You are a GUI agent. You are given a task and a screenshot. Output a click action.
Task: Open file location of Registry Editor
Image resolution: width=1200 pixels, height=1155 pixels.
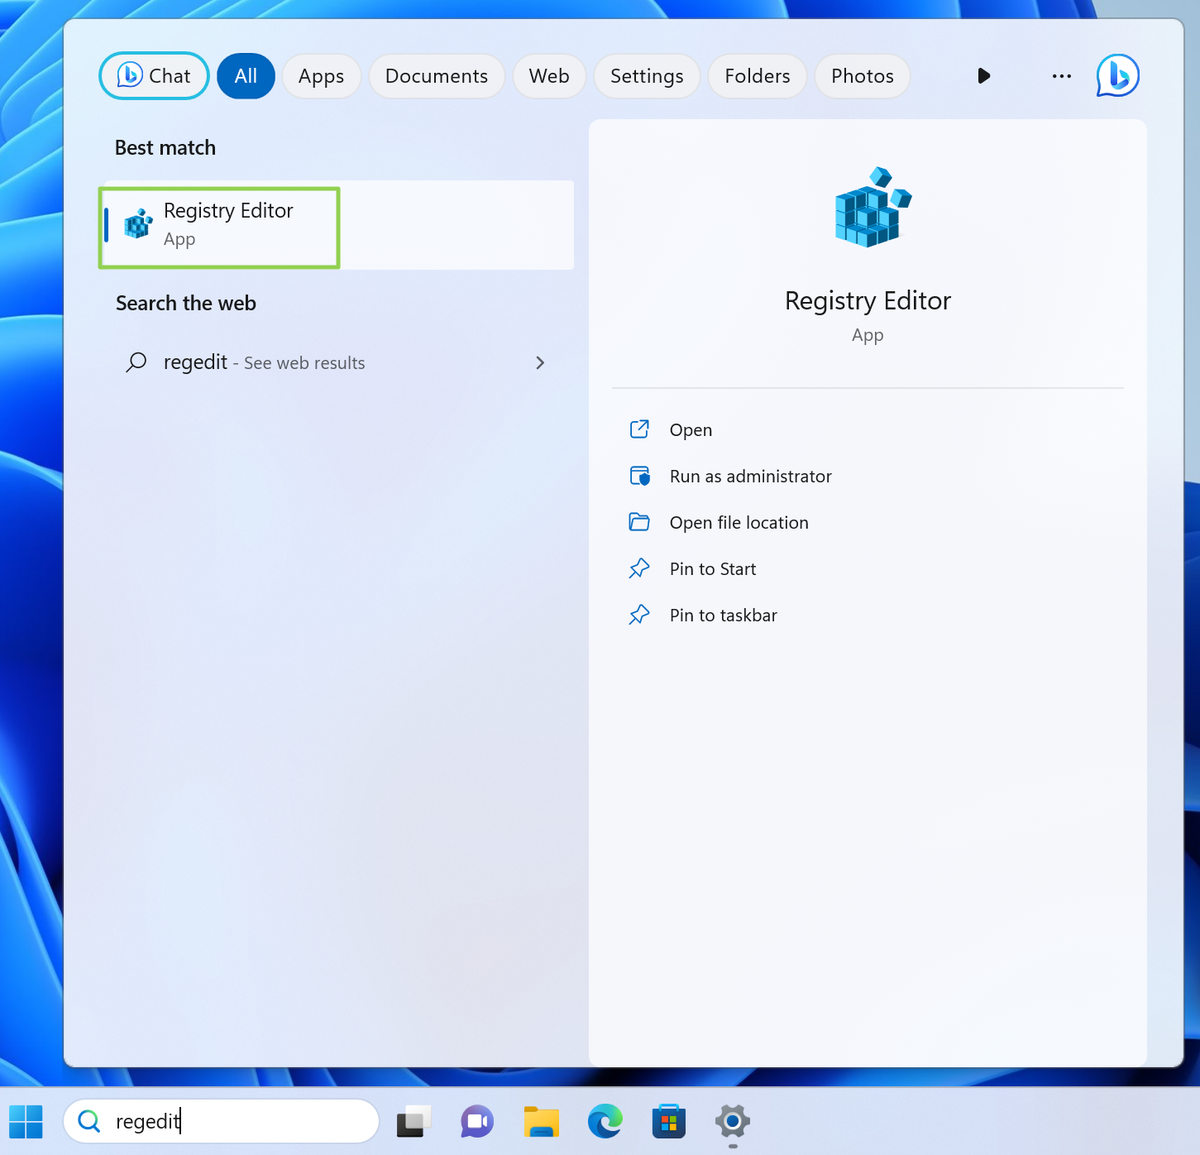click(x=739, y=522)
